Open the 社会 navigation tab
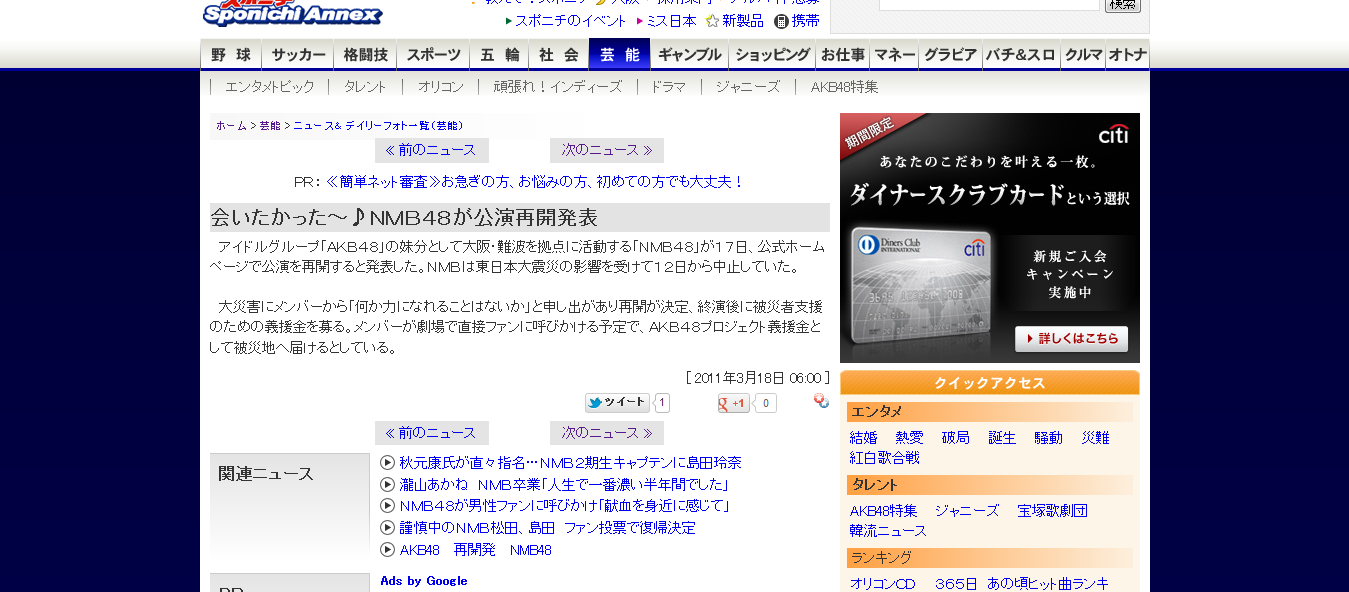 coord(558,55)
